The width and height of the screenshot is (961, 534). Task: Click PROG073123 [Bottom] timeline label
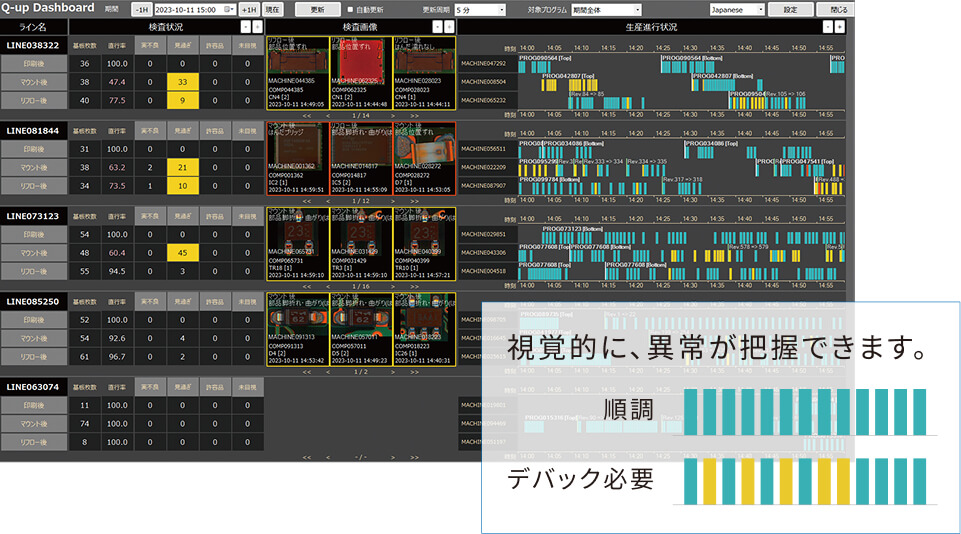coord(572,229)
